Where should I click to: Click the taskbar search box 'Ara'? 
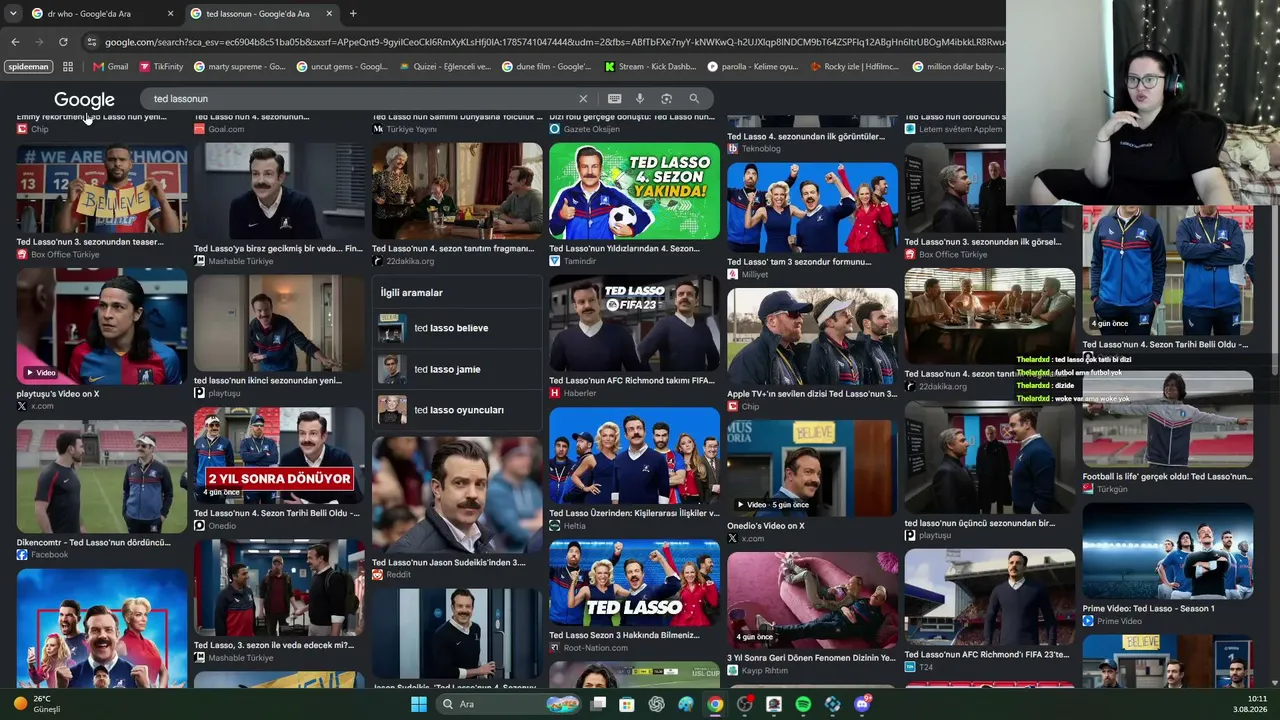click(510, 704)
